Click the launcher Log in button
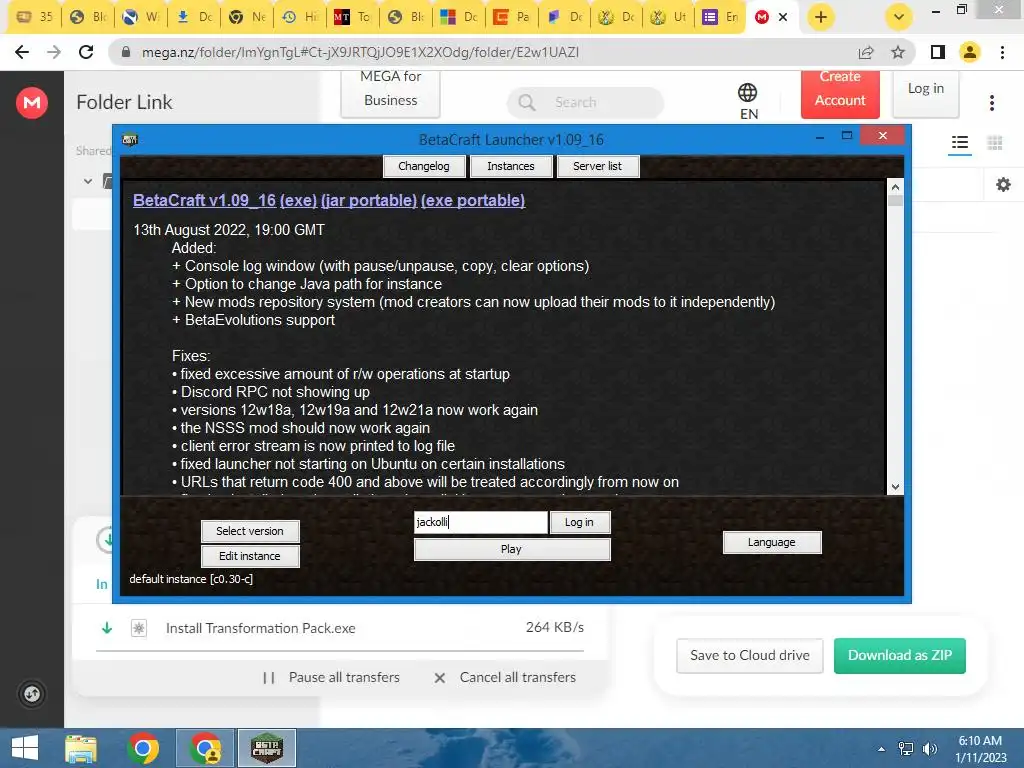 pos(579,522)
